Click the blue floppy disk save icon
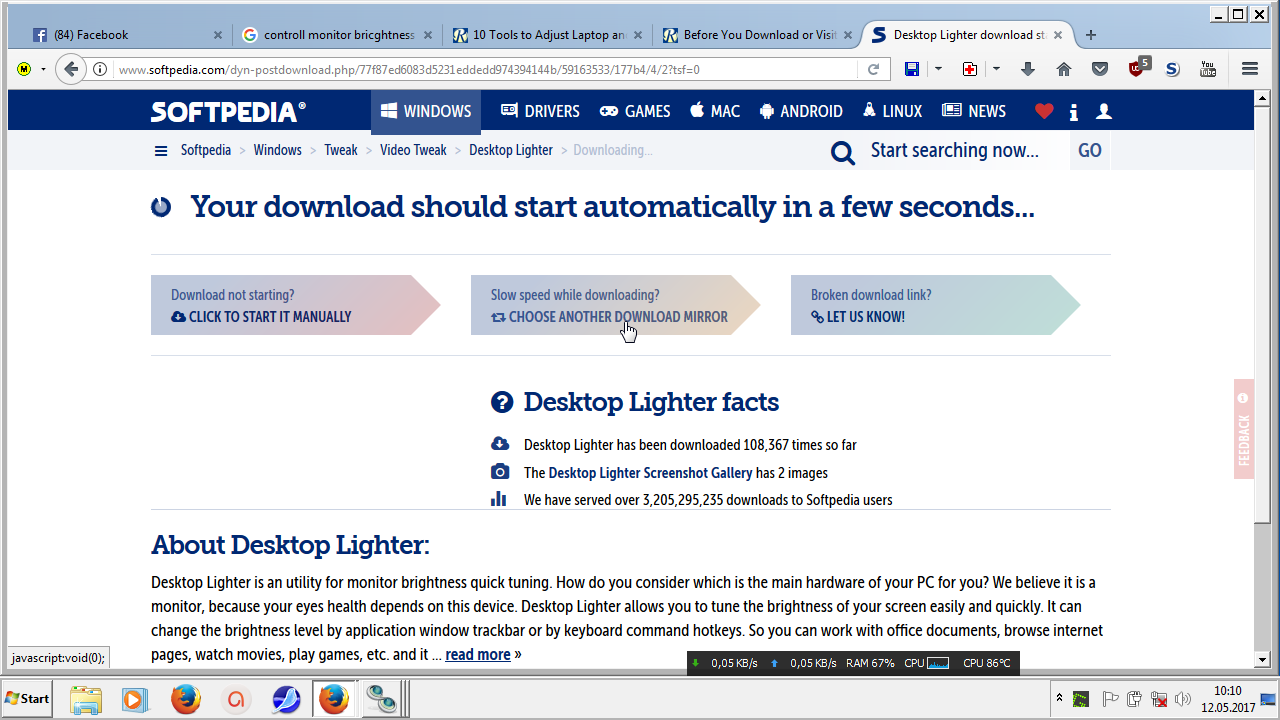Screen dimensions: 1280x720 pyautogui.click(x=912, y=69)
